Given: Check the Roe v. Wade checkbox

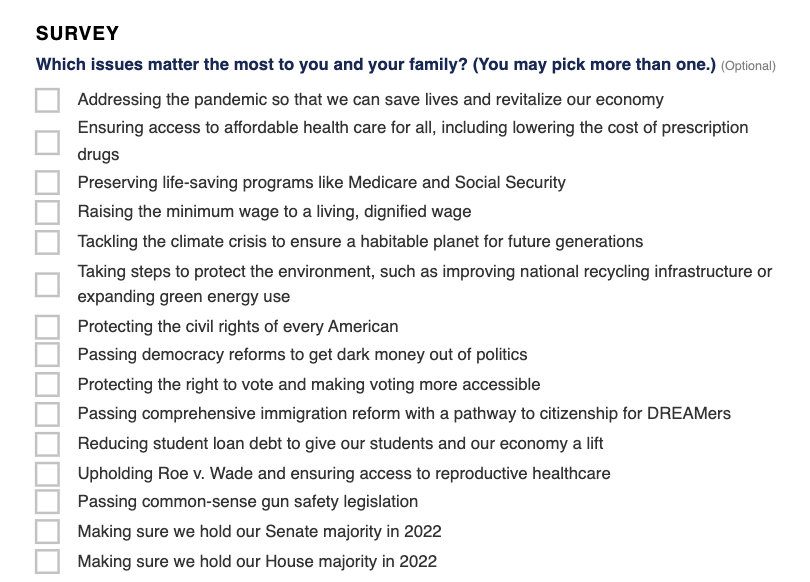Looking at the screenshot, I should (47, 473).
